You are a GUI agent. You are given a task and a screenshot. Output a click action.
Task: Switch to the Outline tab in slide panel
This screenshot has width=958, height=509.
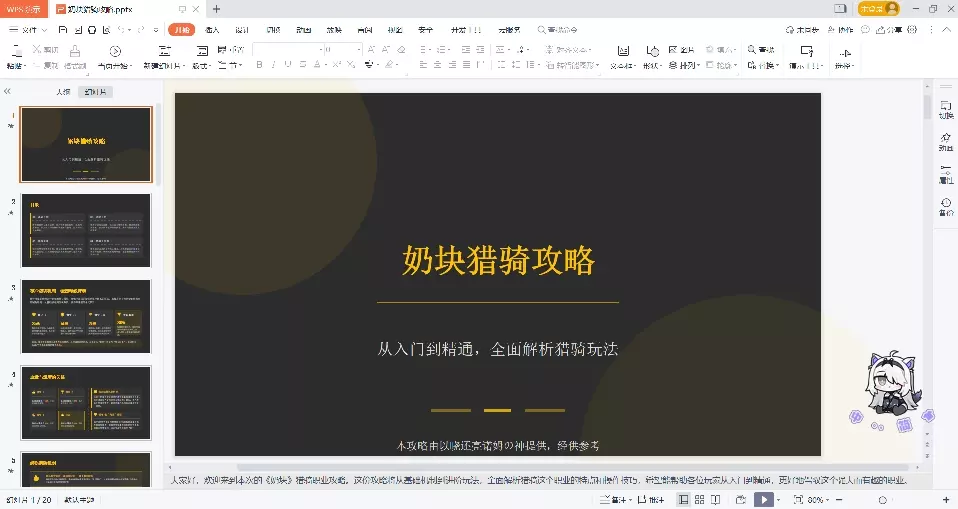[x=63, y=92]
